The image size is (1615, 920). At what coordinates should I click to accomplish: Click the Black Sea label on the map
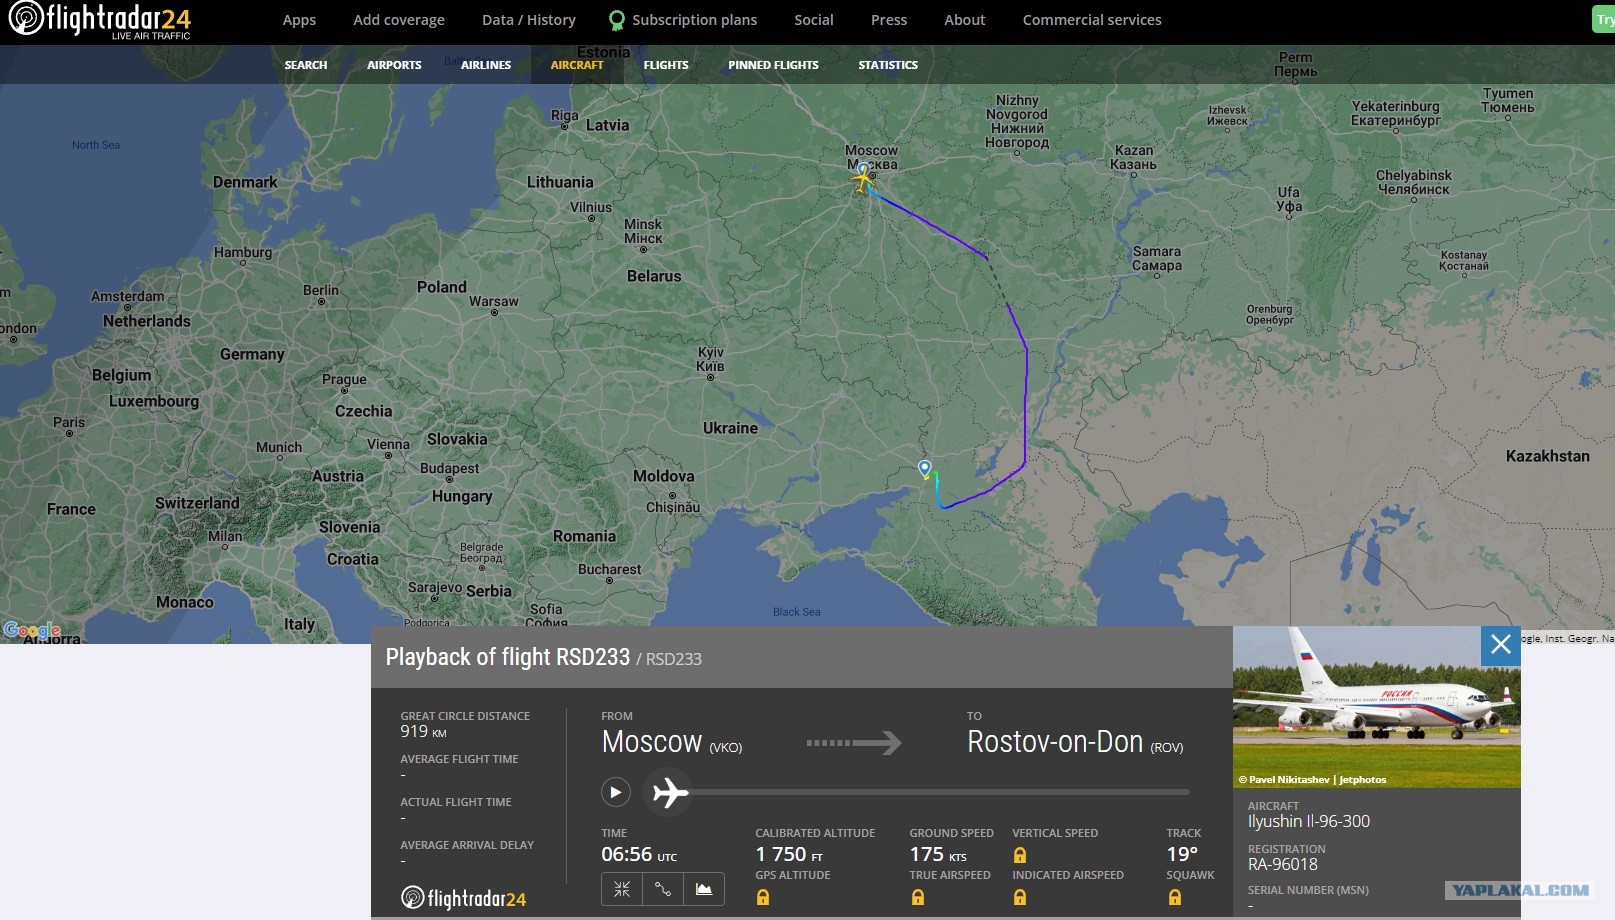tap(796, 612)
